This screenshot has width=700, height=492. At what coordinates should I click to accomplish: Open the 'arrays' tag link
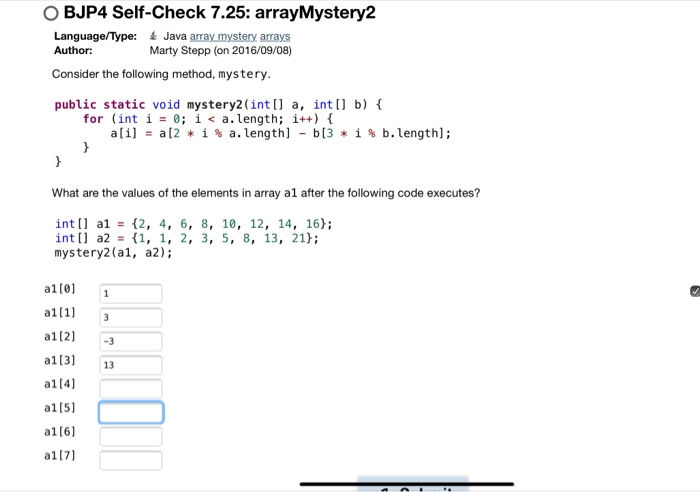pyautogui.click(x=275, y=36)
